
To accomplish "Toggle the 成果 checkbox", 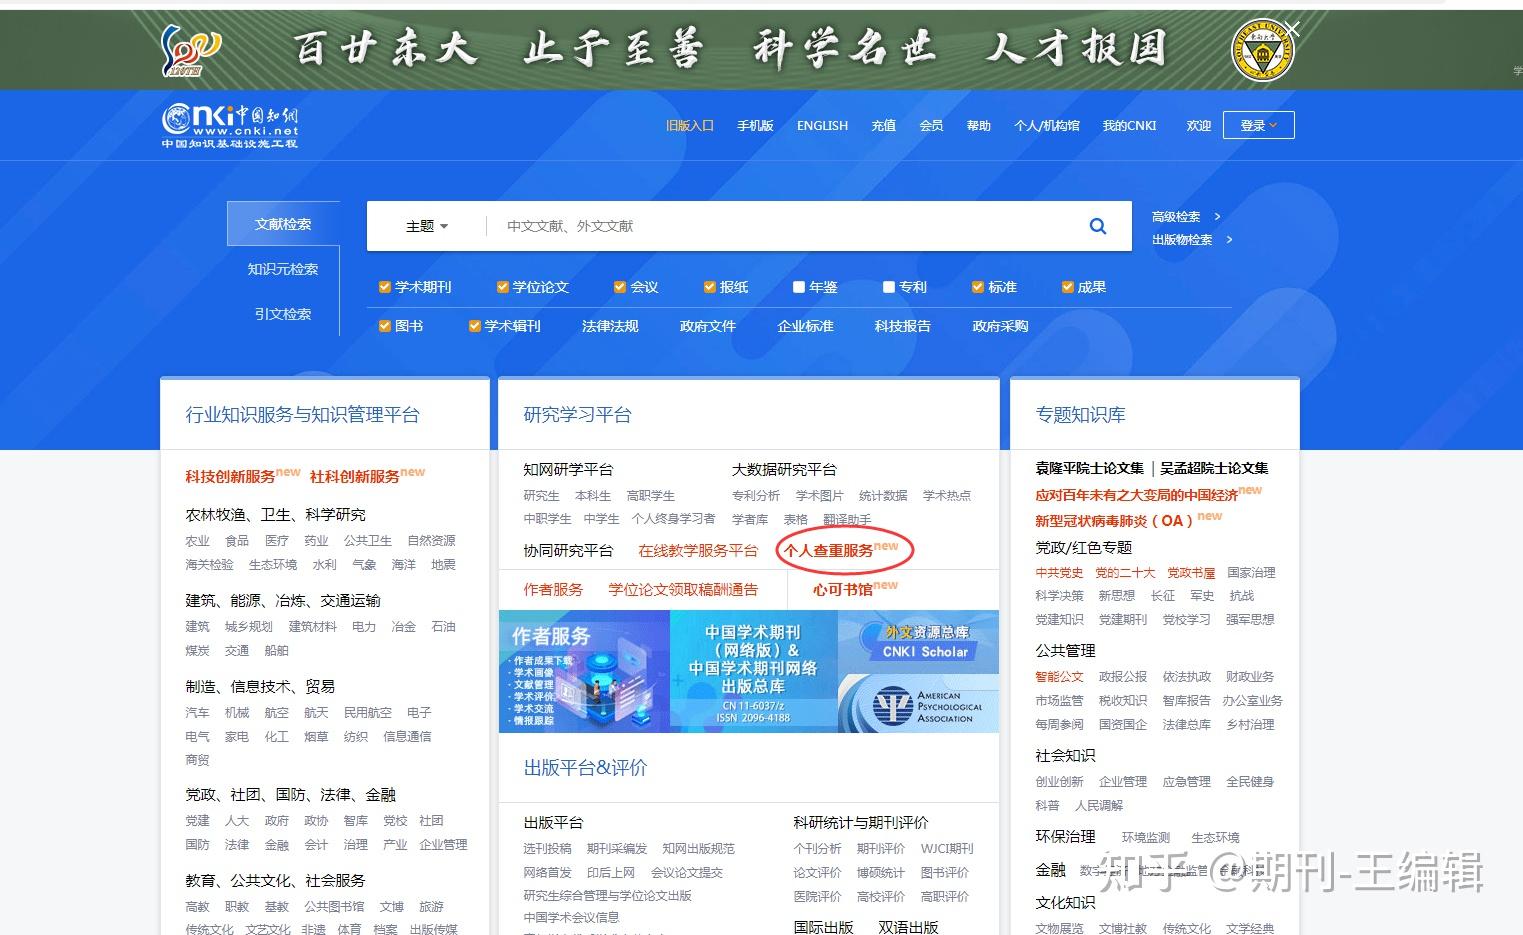I will click(x=1067, y=287).
